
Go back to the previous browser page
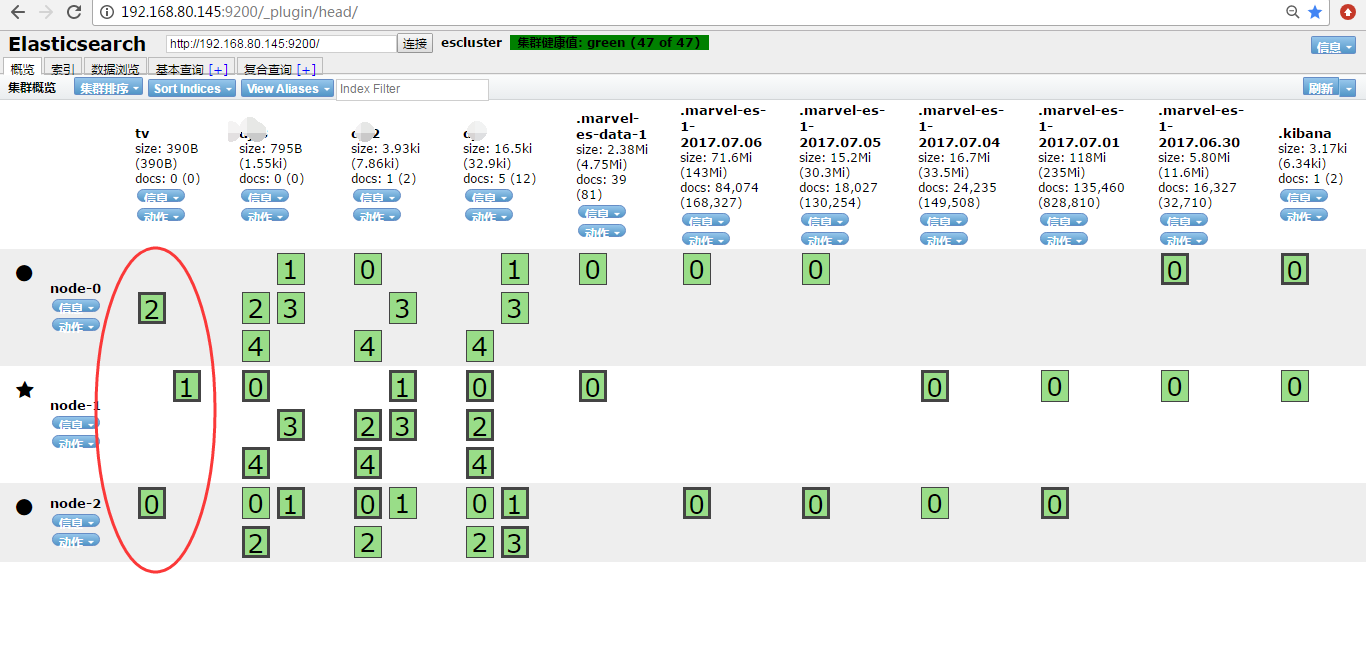[17, 12]
